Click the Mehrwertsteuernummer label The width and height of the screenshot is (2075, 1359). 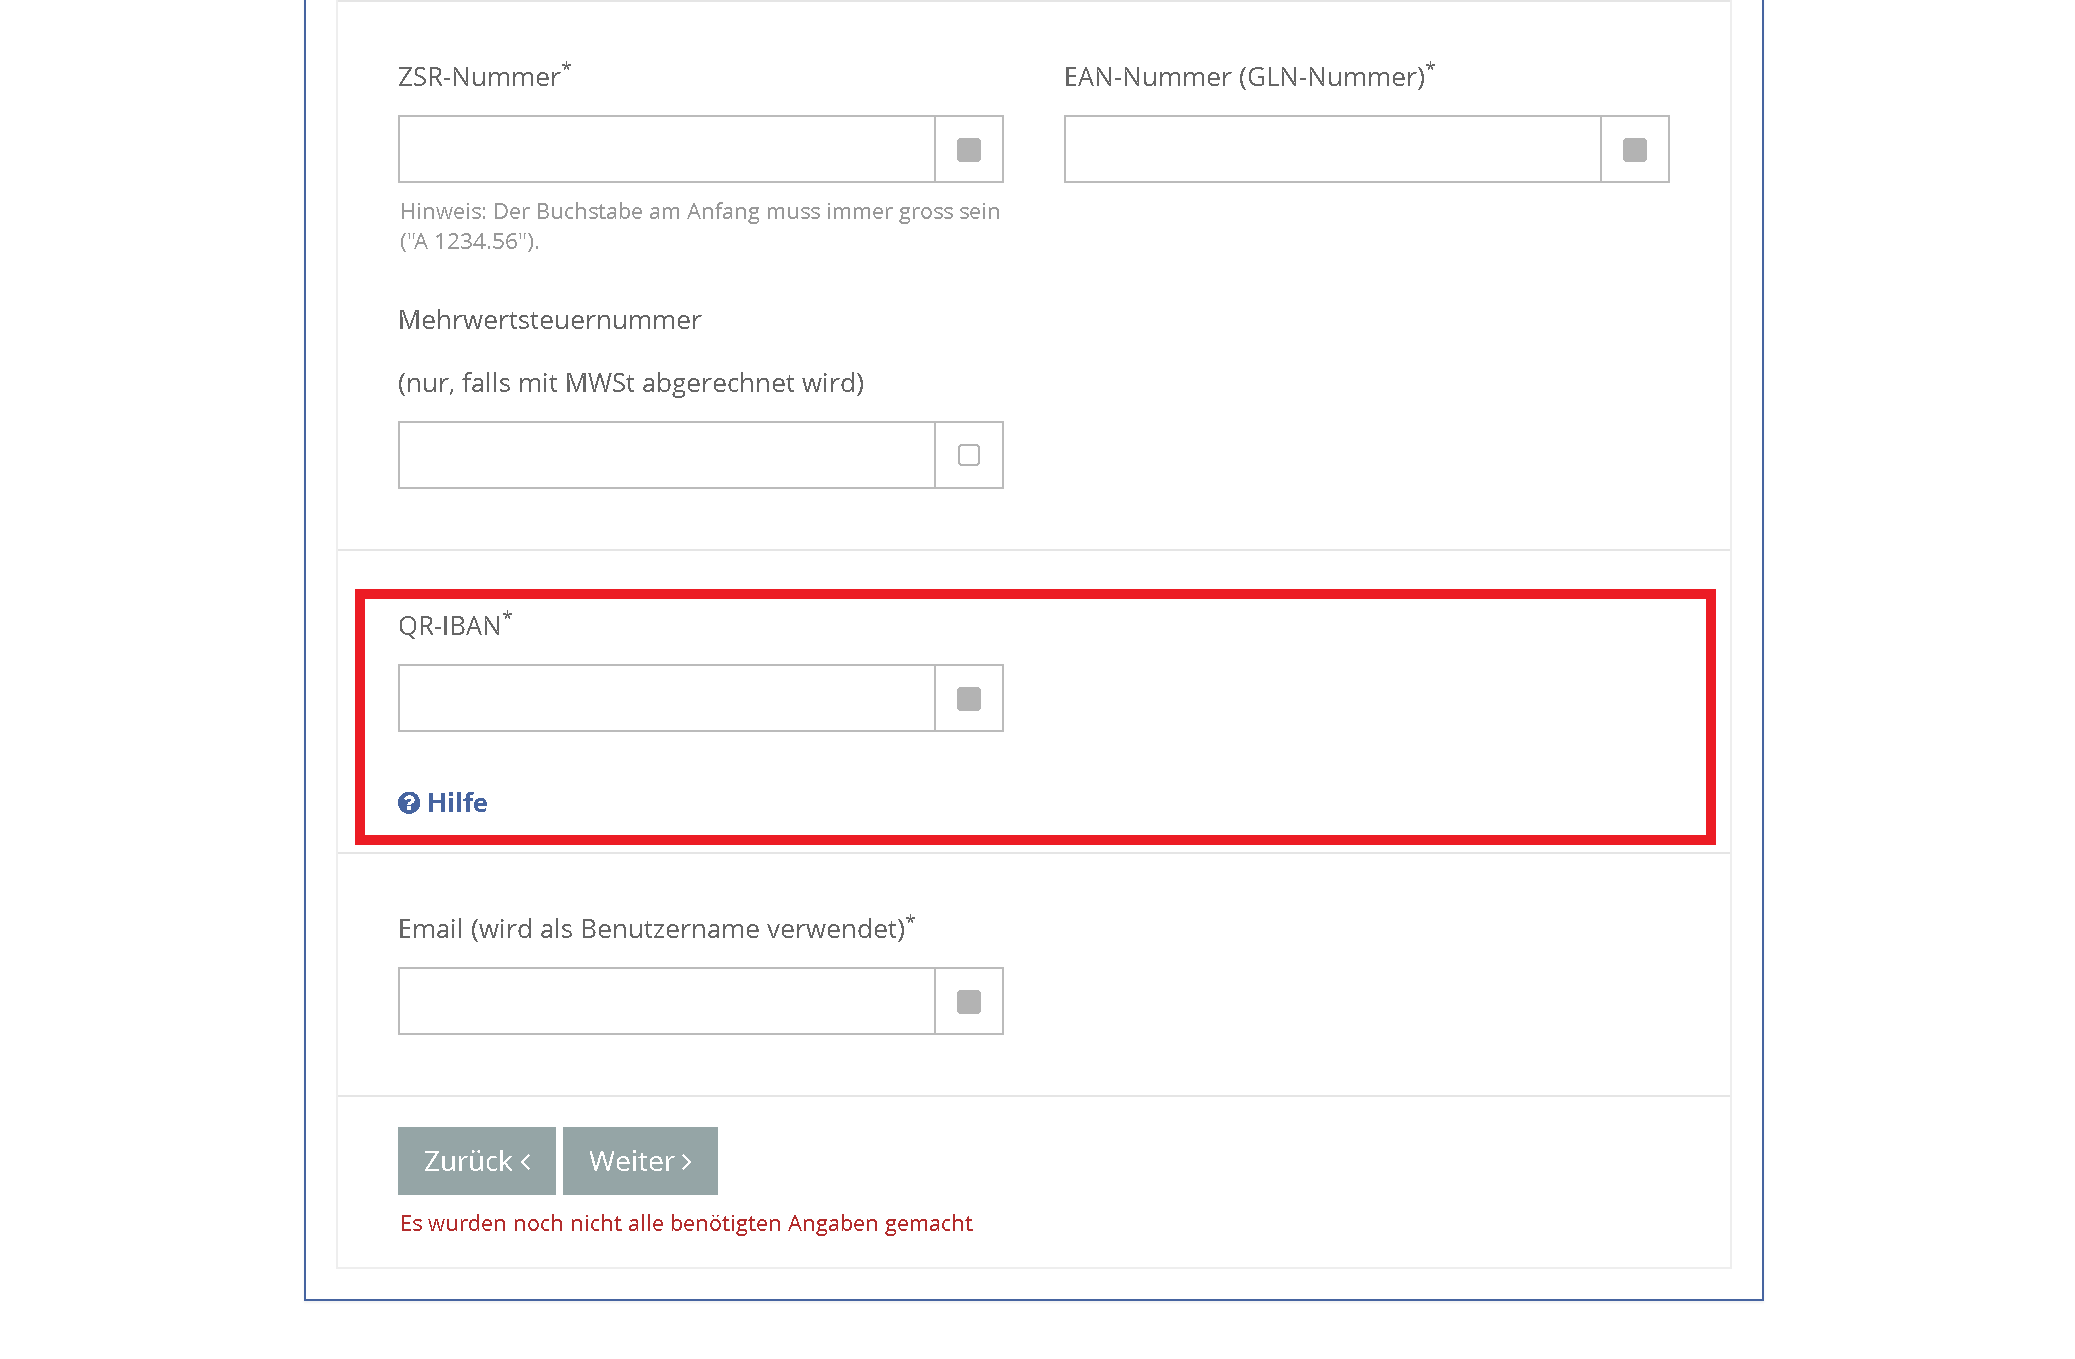tap(549, 320)
